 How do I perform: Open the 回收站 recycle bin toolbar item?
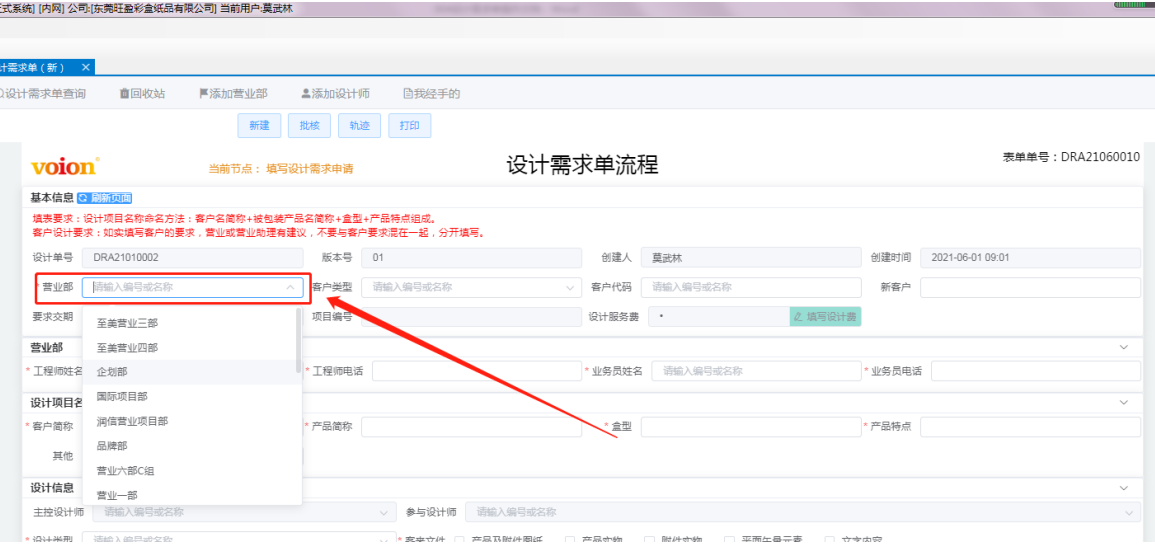[x=142, y=93]
